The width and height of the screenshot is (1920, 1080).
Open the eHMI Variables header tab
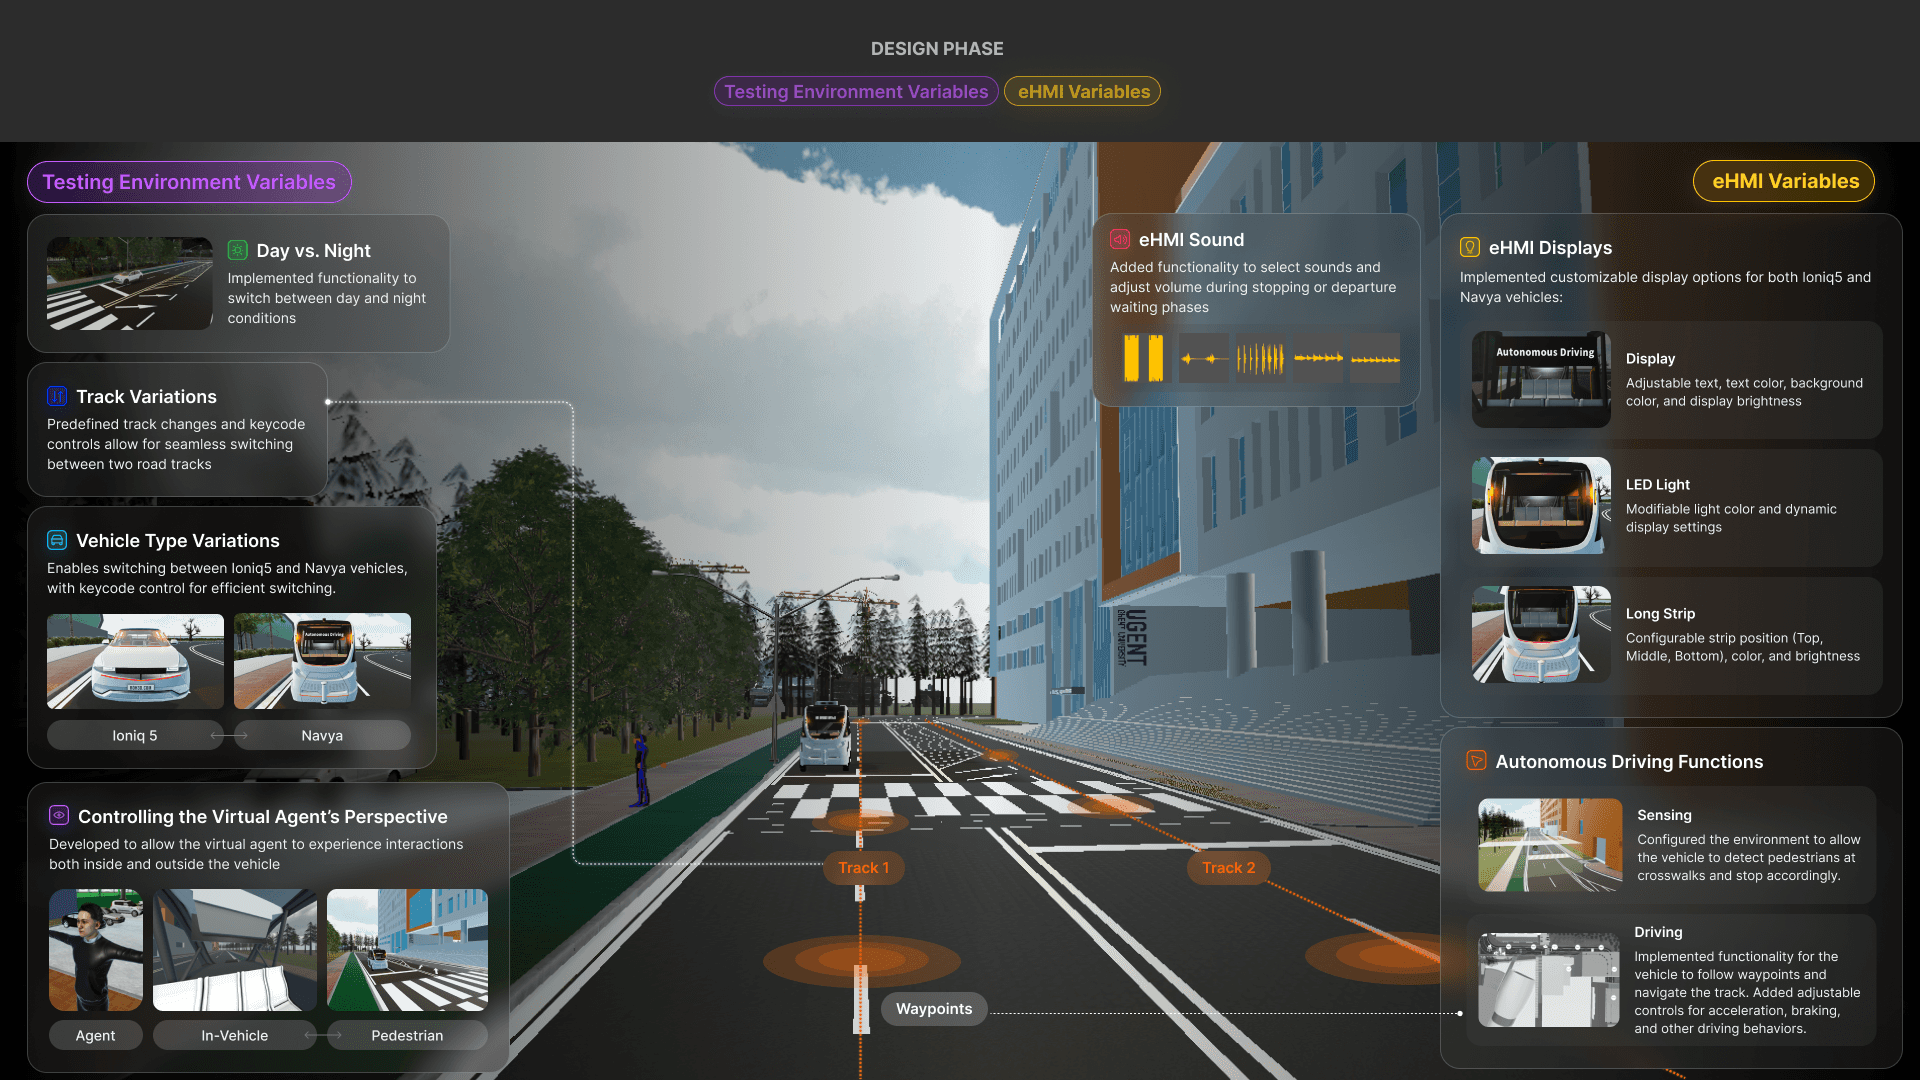[x=1083, y=91]
